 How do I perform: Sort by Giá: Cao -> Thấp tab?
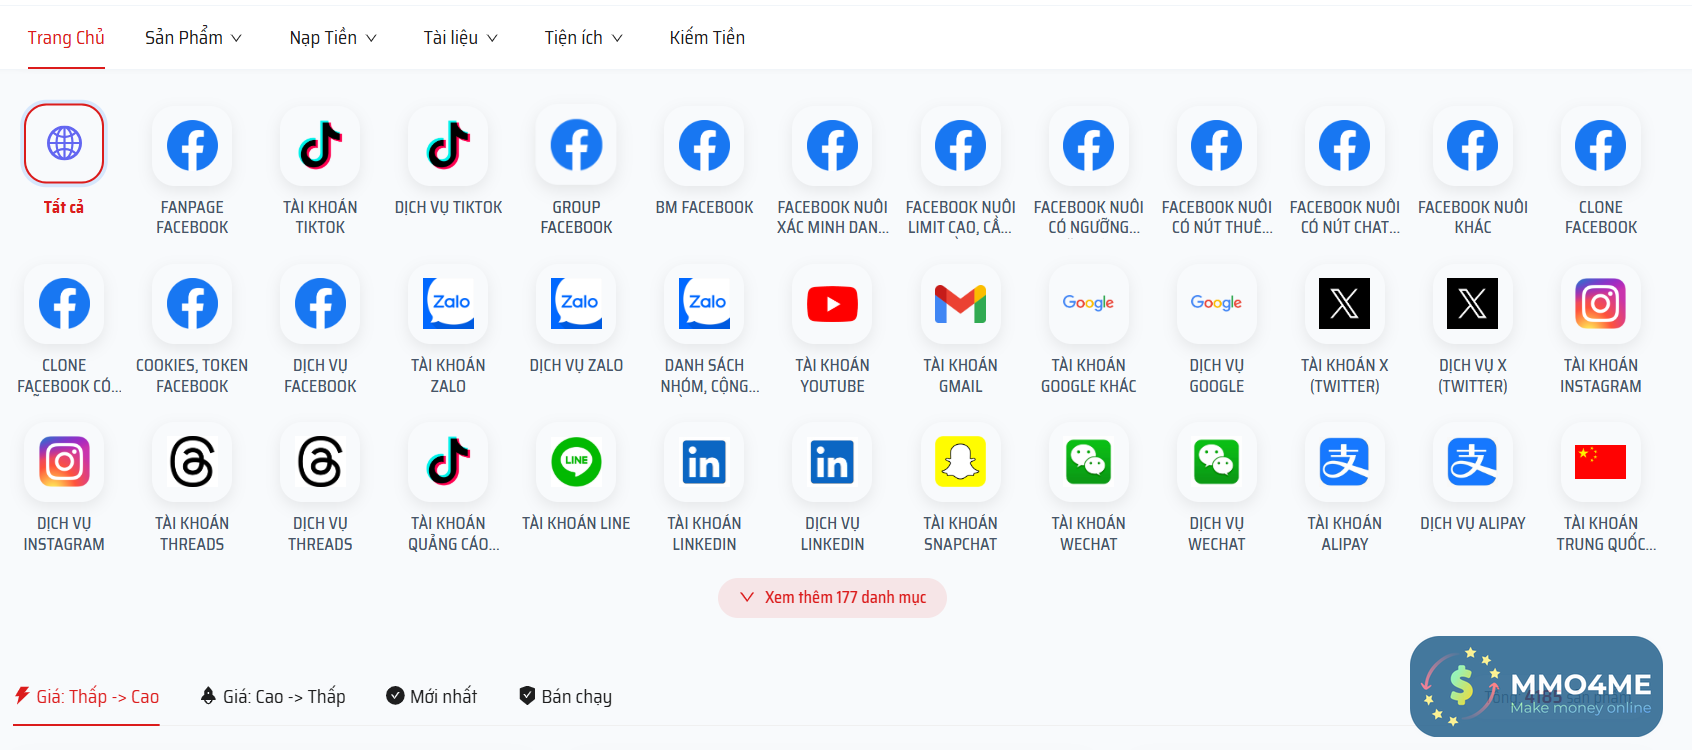tap(273, 696)
